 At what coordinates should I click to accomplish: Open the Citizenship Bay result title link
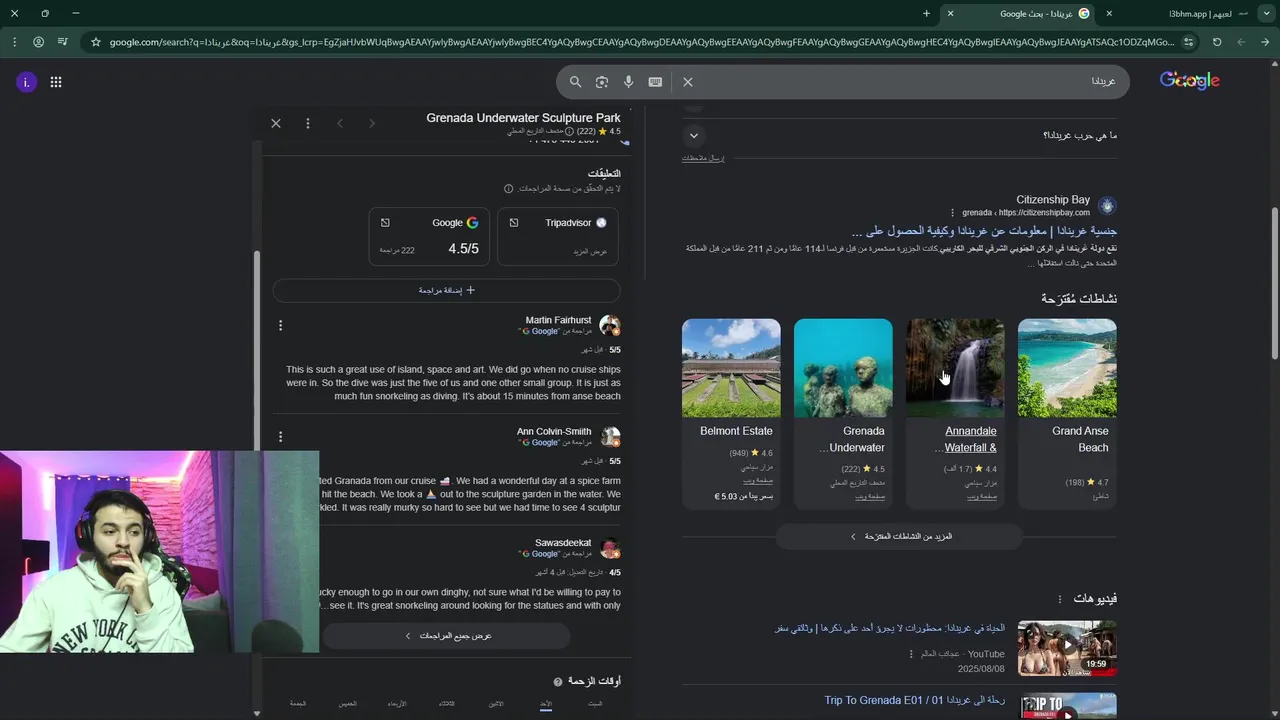pos(984,231)
